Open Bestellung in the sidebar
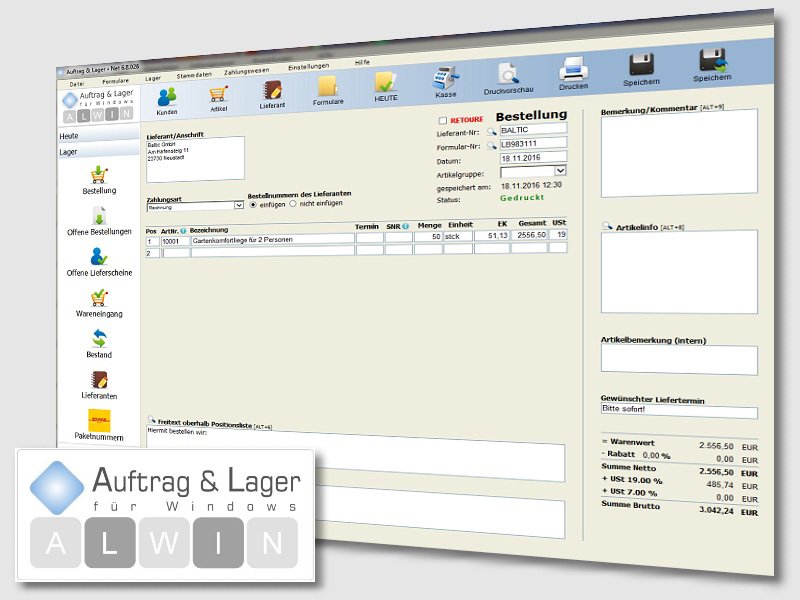800x600 pixels. [99, 180]
